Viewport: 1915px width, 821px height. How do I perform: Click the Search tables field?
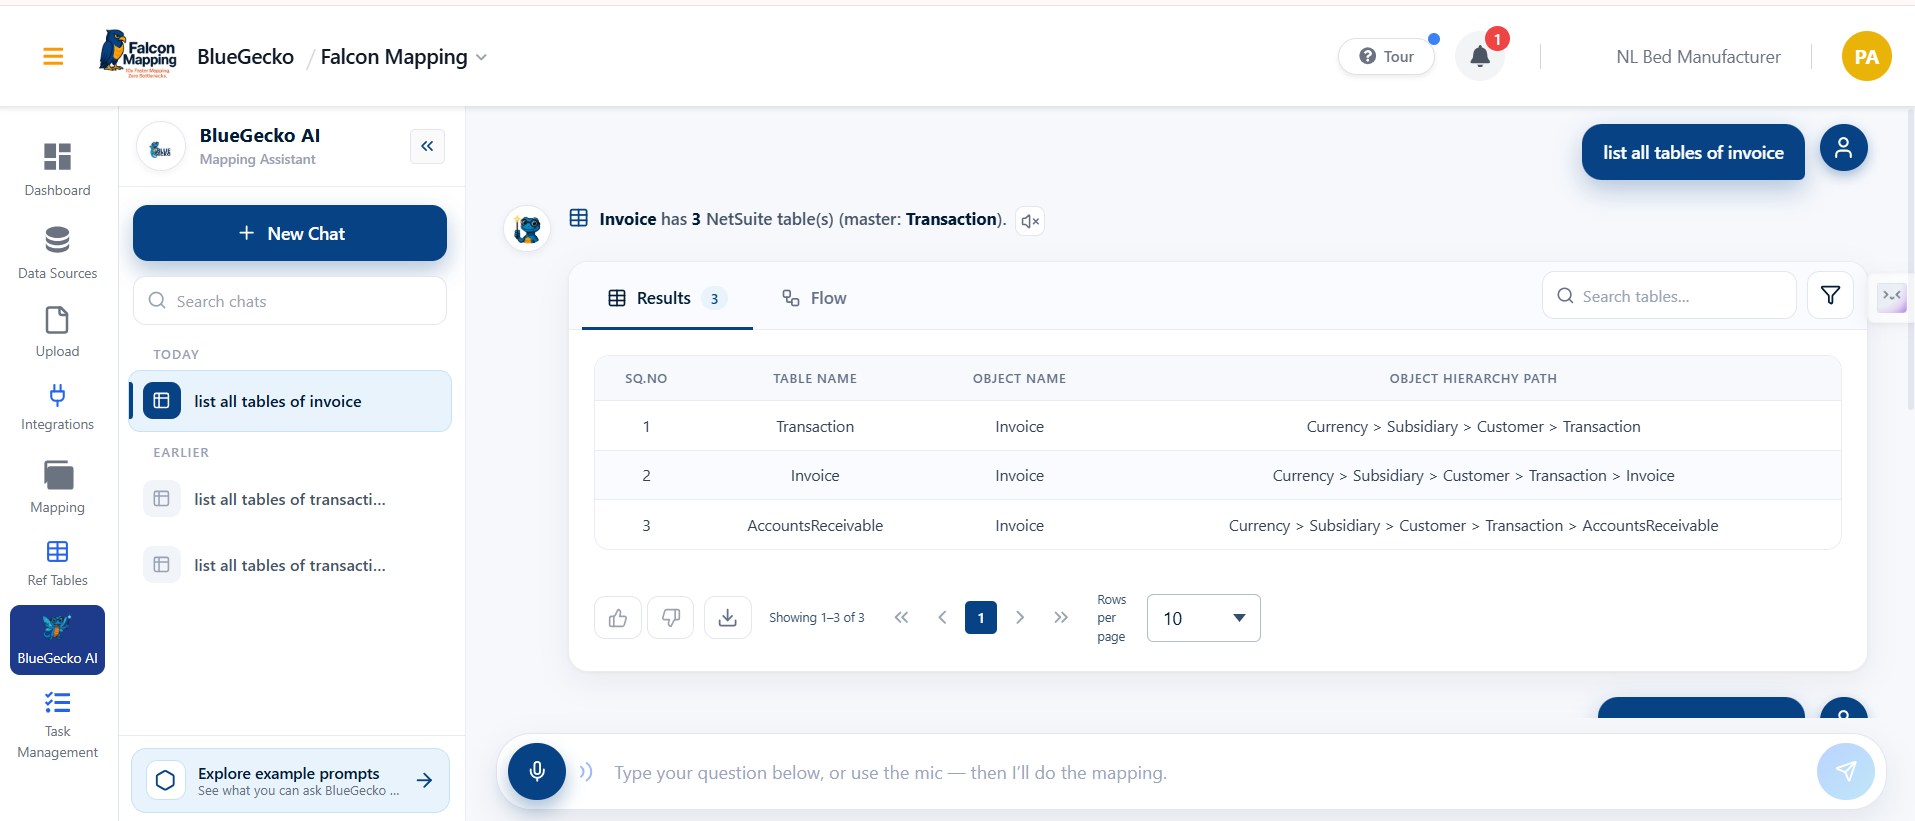point(1669,296)
